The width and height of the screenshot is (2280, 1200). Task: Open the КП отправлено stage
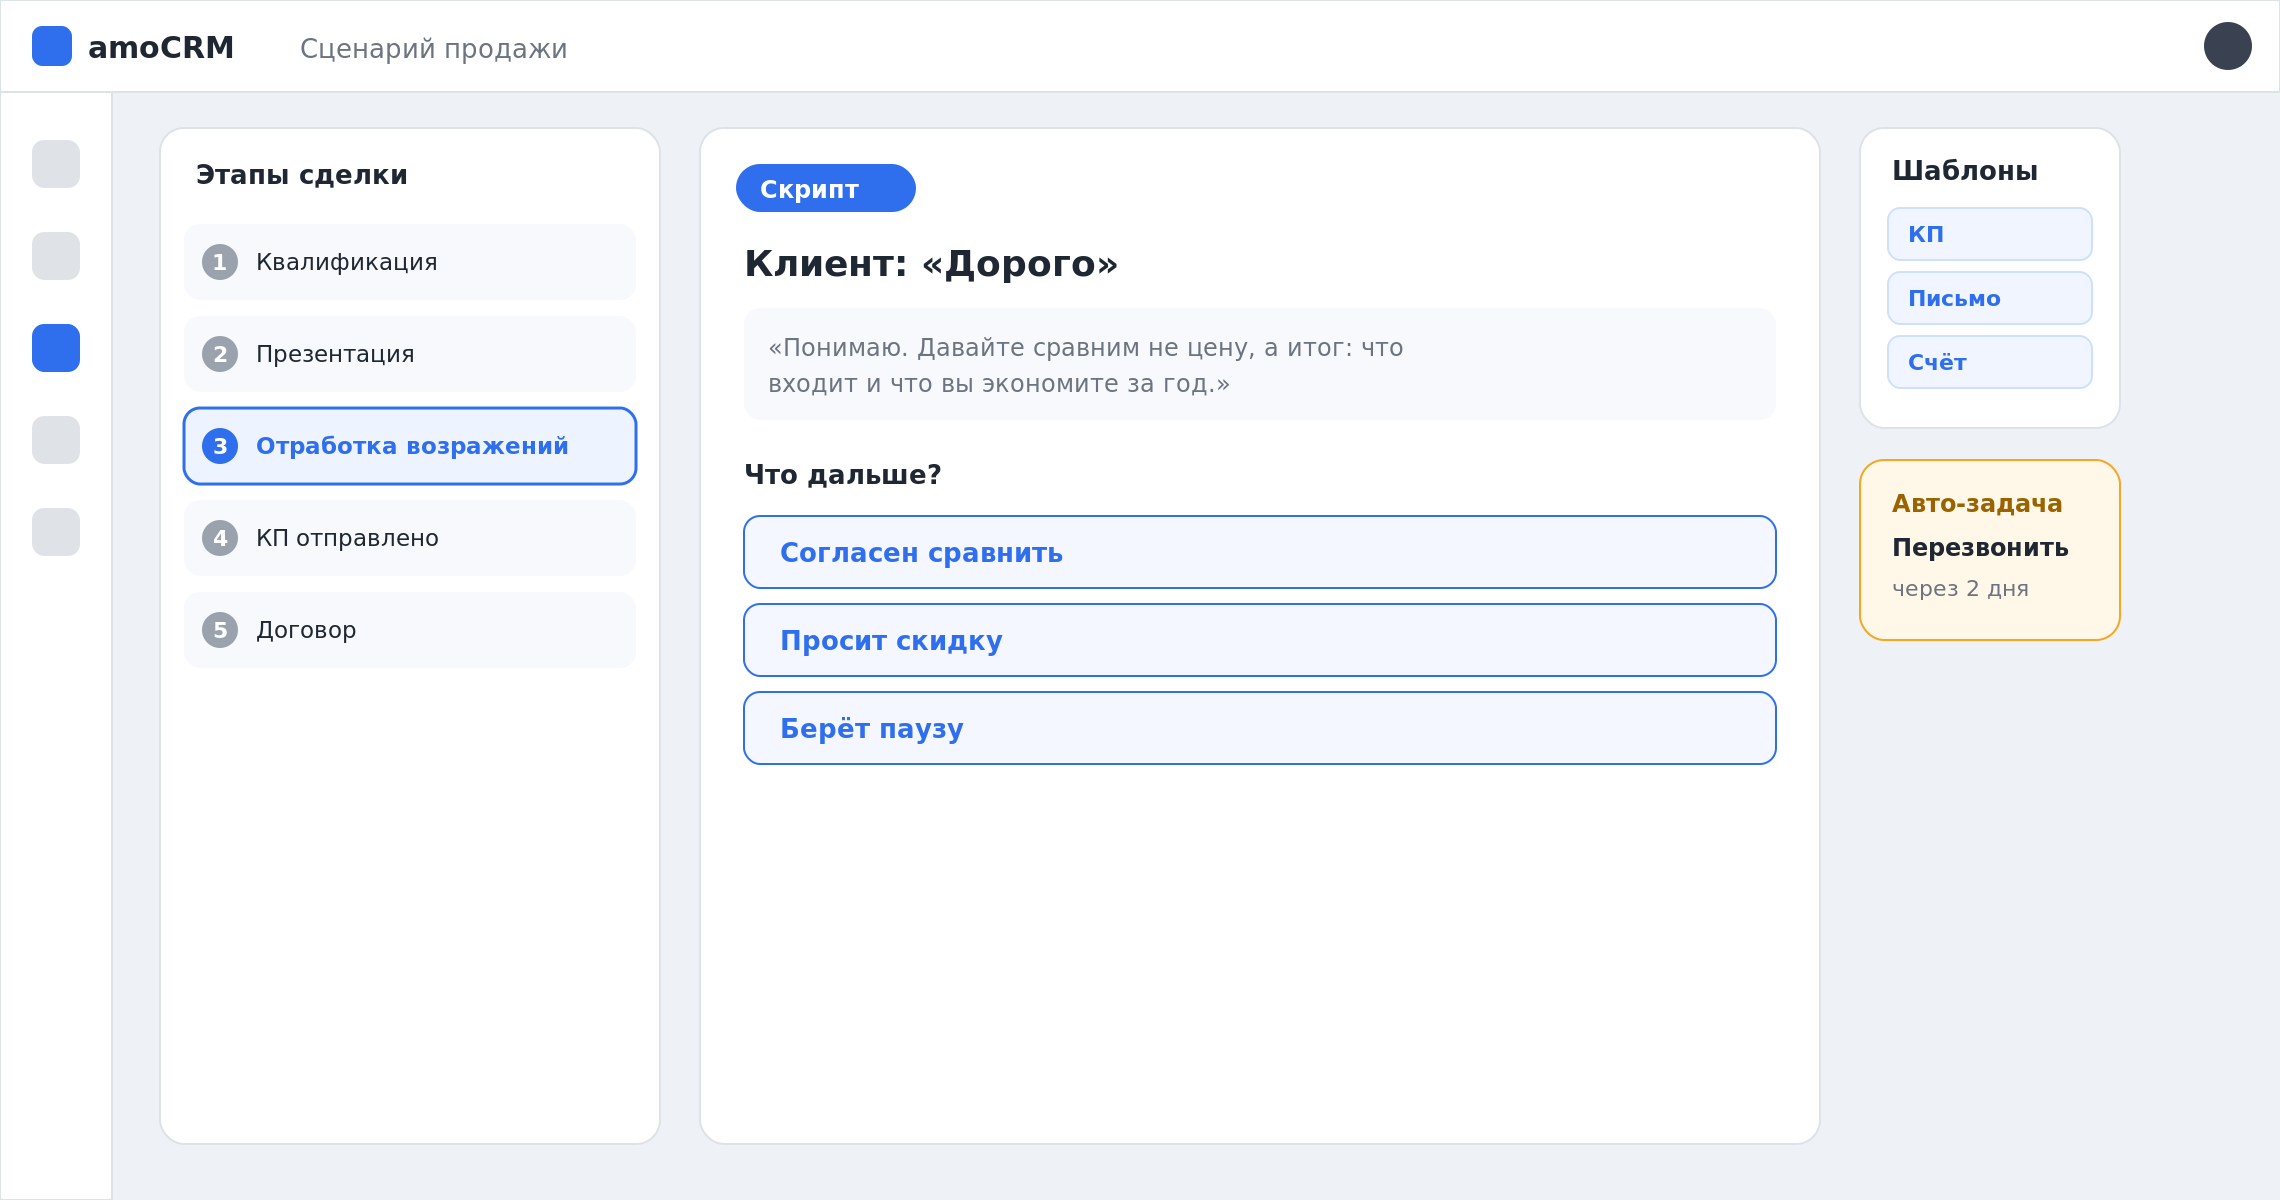[x=410, y=538]
